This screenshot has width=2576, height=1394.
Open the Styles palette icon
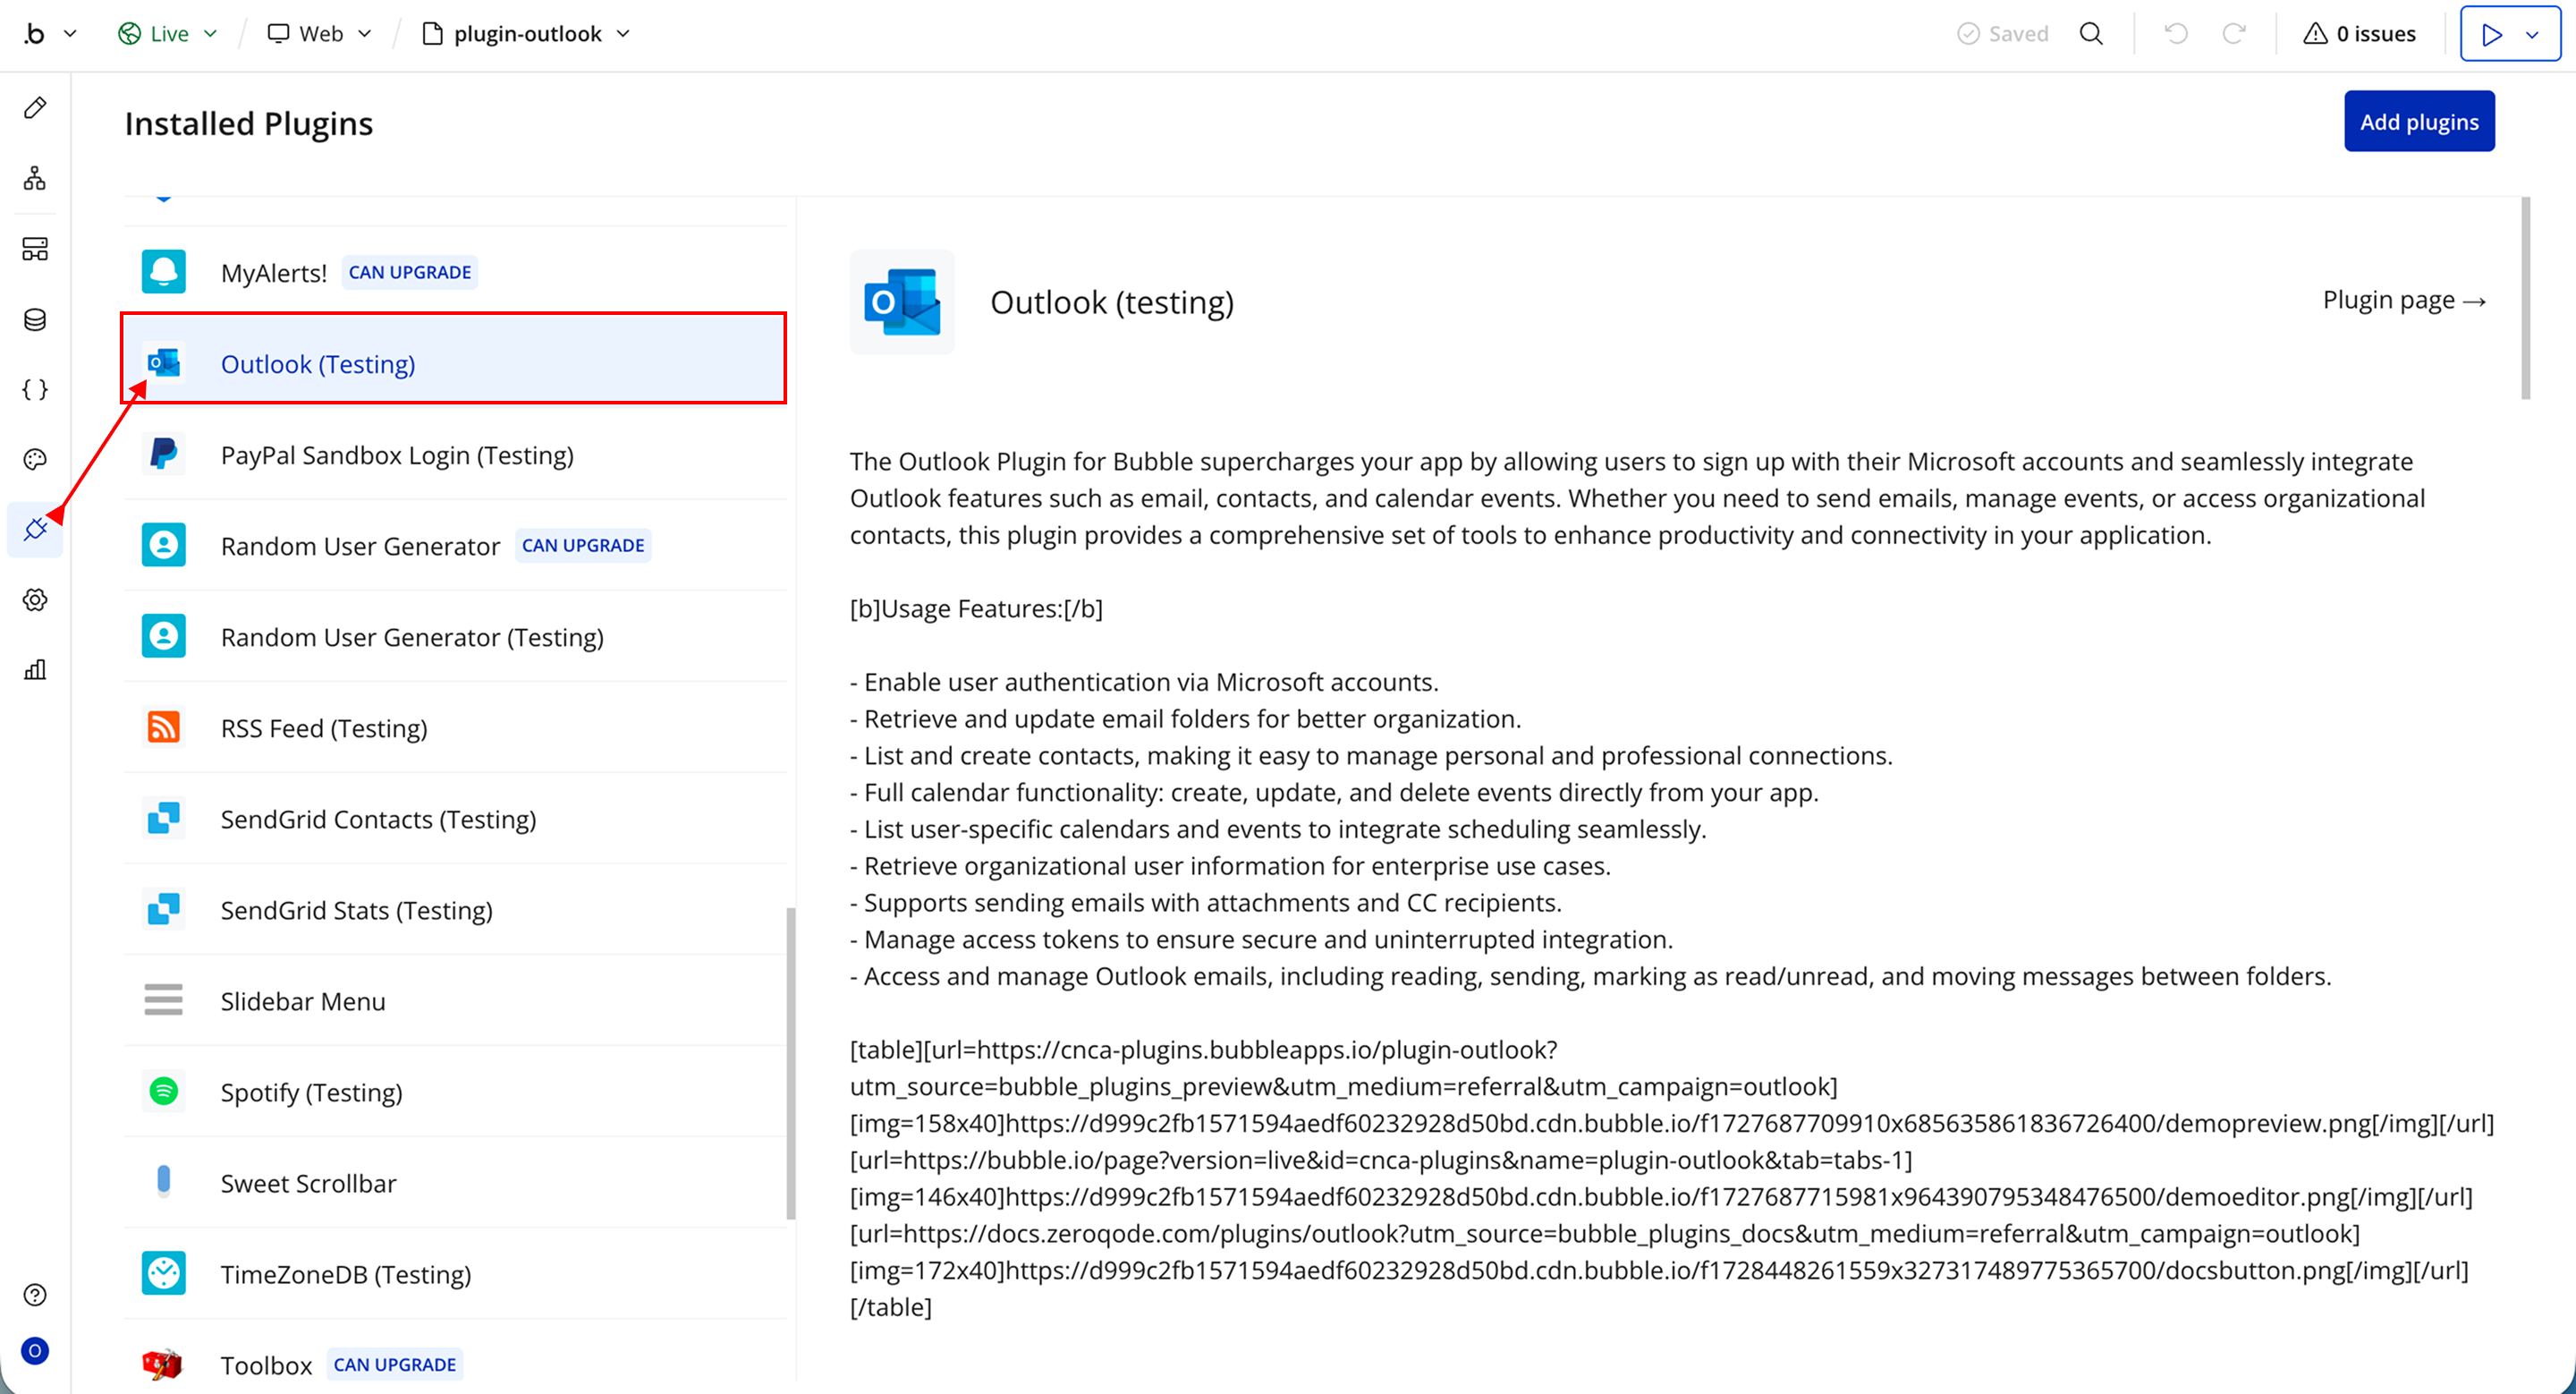[35, 459]
